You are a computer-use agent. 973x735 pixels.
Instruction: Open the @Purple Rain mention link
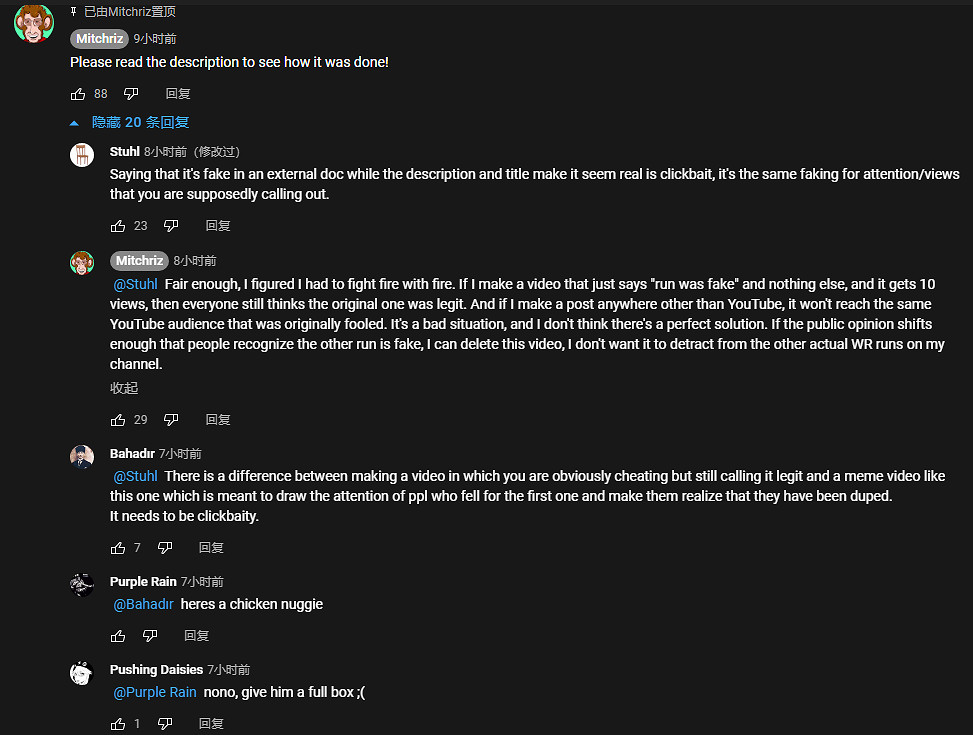155,692
